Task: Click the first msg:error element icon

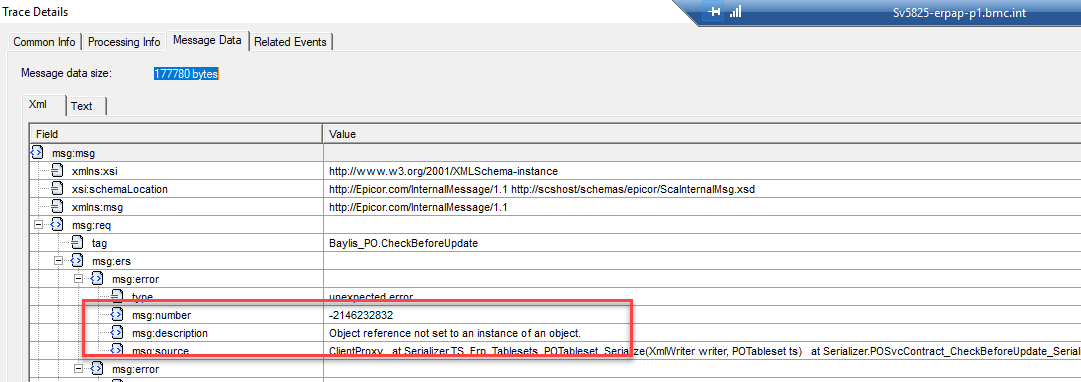Action: point(97,279)
